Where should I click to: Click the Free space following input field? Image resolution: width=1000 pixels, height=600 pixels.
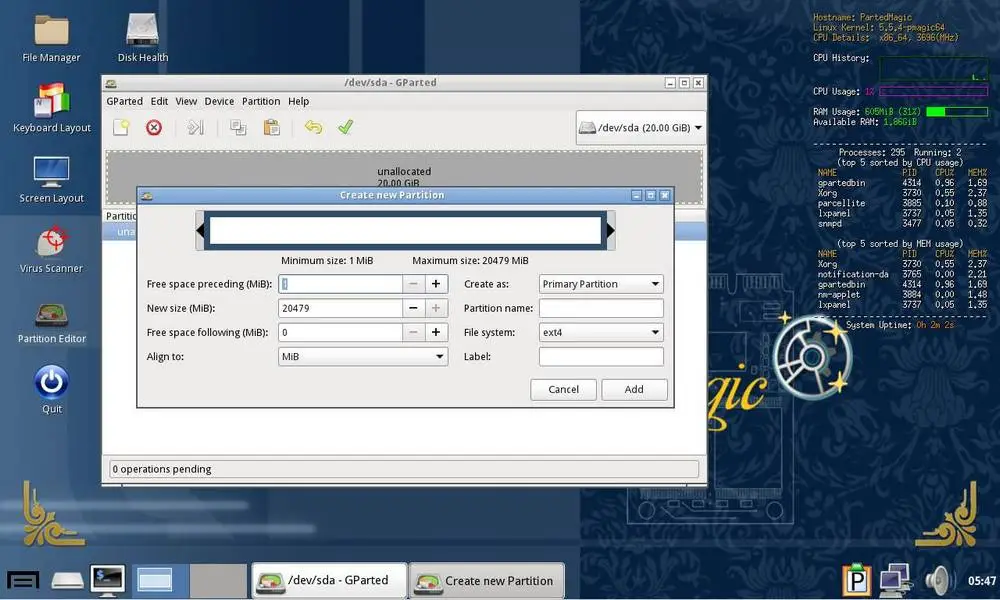[341, 332]
